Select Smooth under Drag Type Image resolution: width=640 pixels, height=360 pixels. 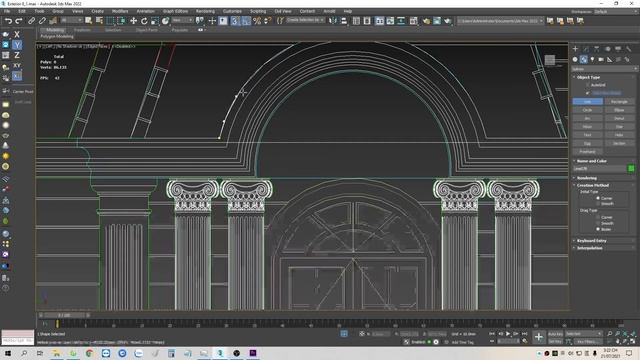point(598,223)
